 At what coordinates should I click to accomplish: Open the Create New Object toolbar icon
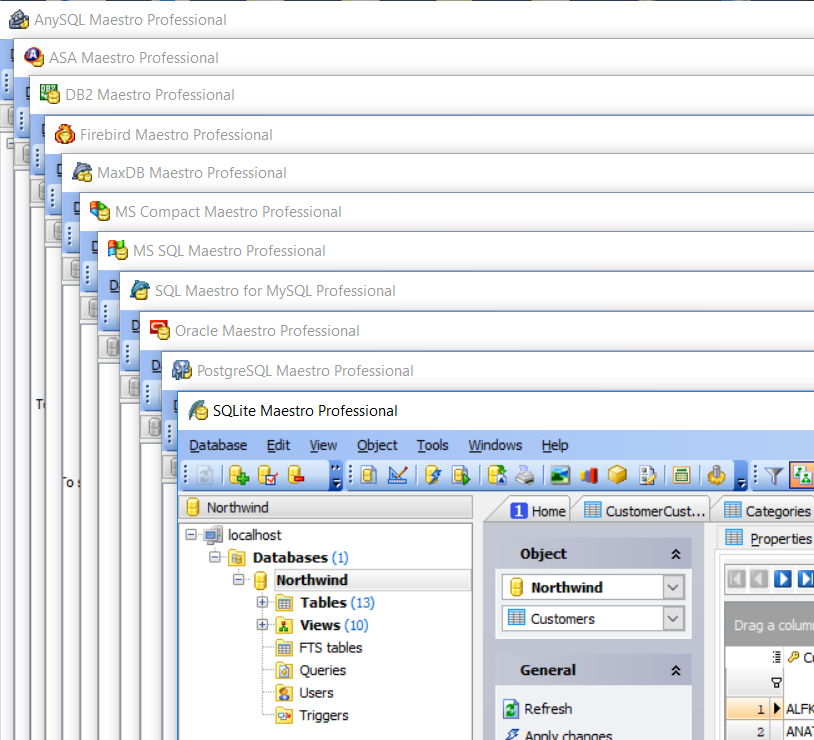[369, 475]
